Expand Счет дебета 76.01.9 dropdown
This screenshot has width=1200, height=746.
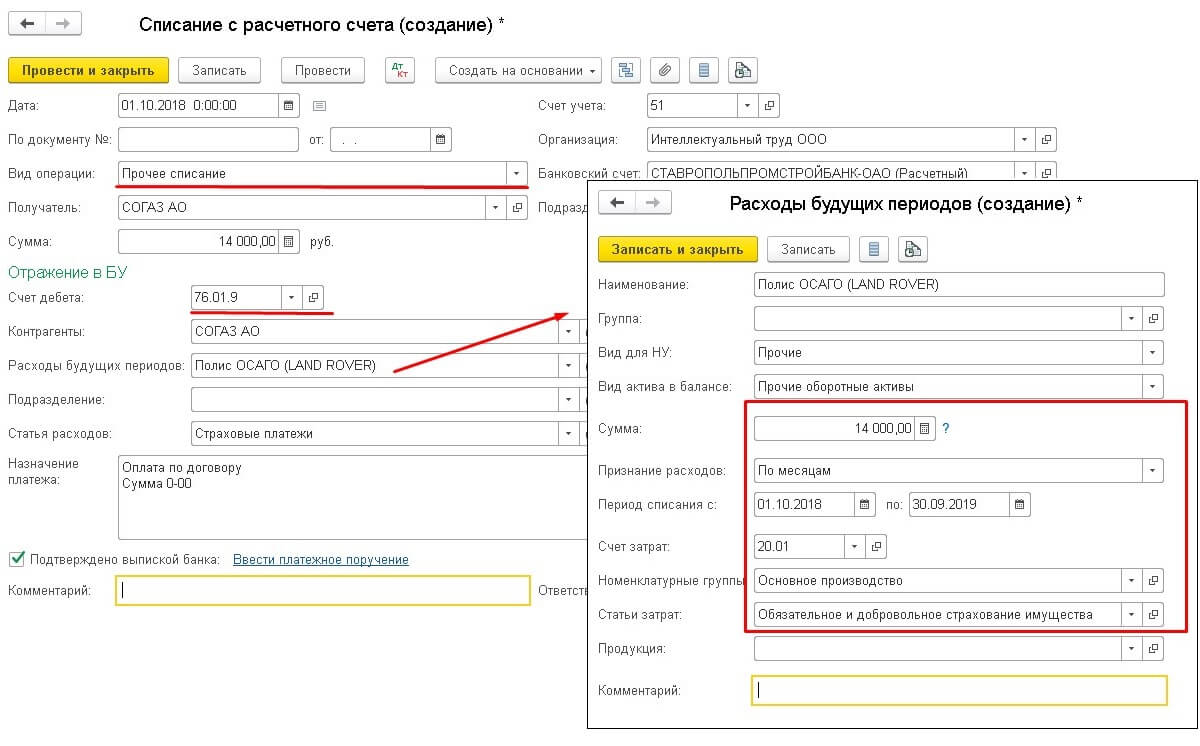(x=291, y=297)
